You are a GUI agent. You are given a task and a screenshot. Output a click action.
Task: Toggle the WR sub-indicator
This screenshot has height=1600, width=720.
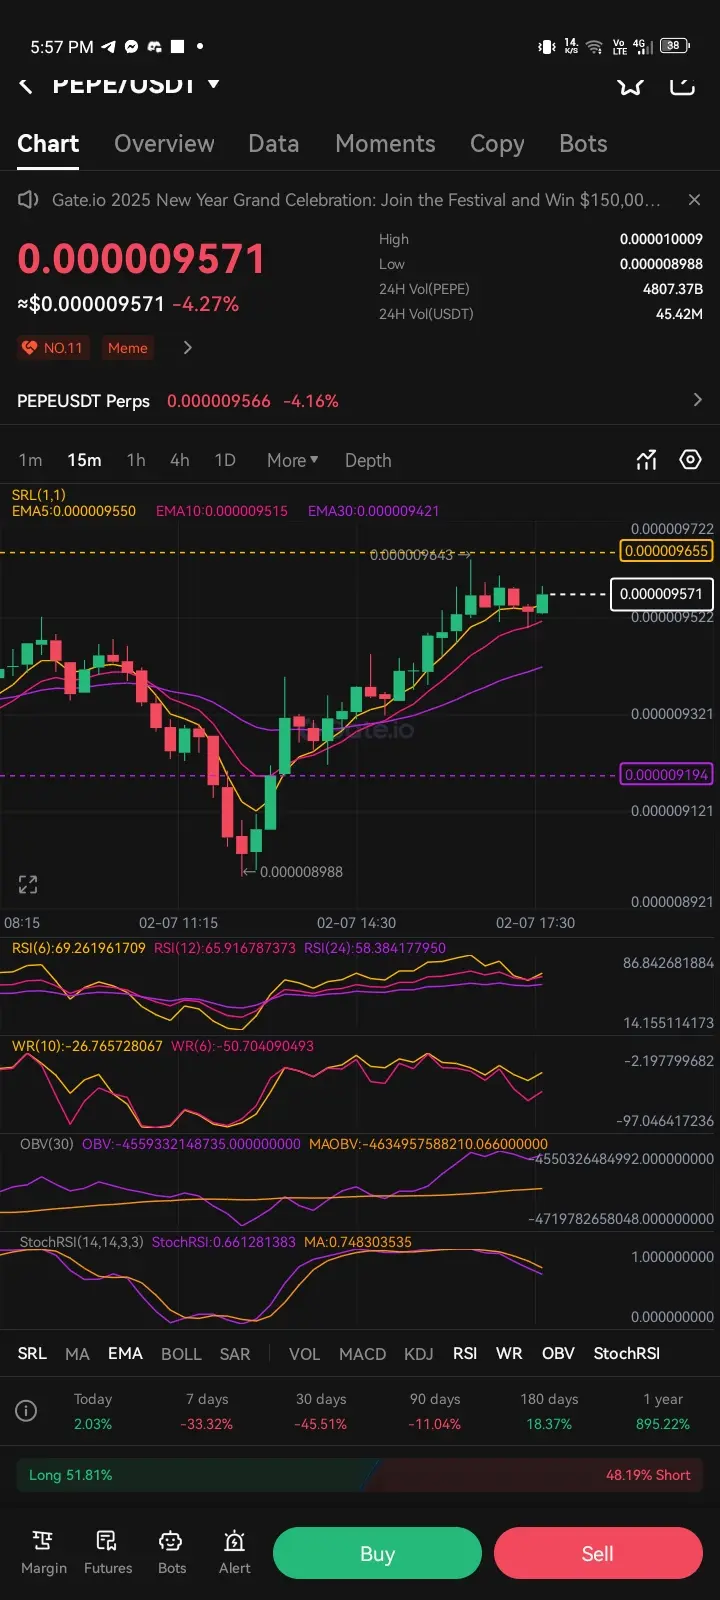[509, 1353]
